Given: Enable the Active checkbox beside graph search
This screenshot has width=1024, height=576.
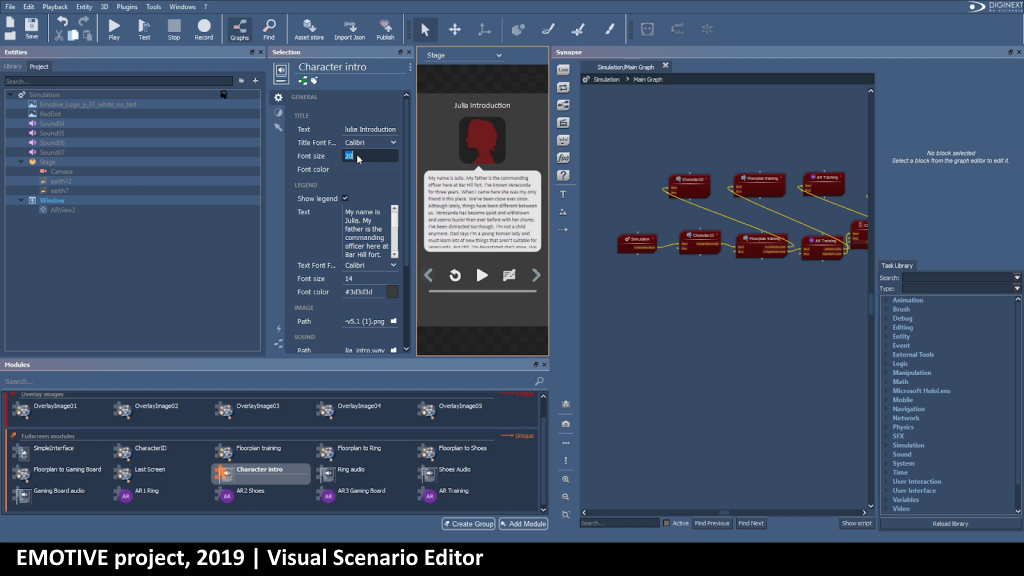Looking at the screenshot, I should pos(667,523).
